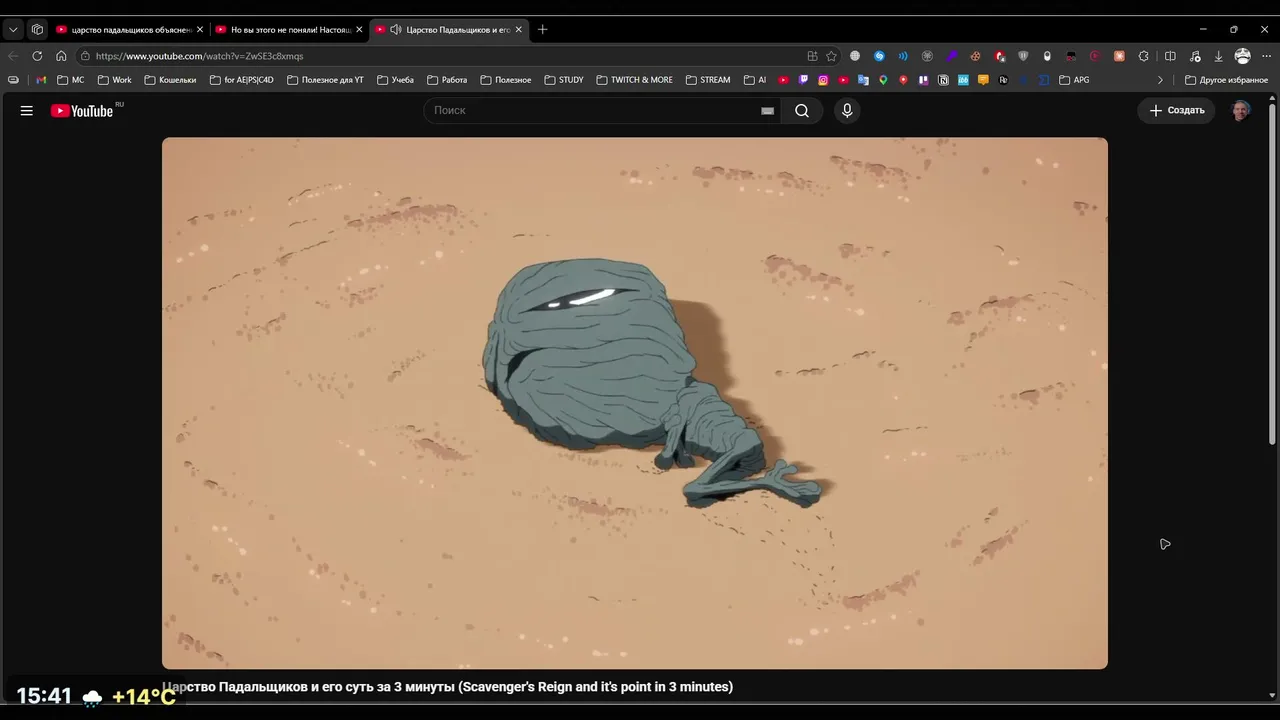Open the 'Work' bookmarks folder
1280x720 pixels.
tap(114, 80)
